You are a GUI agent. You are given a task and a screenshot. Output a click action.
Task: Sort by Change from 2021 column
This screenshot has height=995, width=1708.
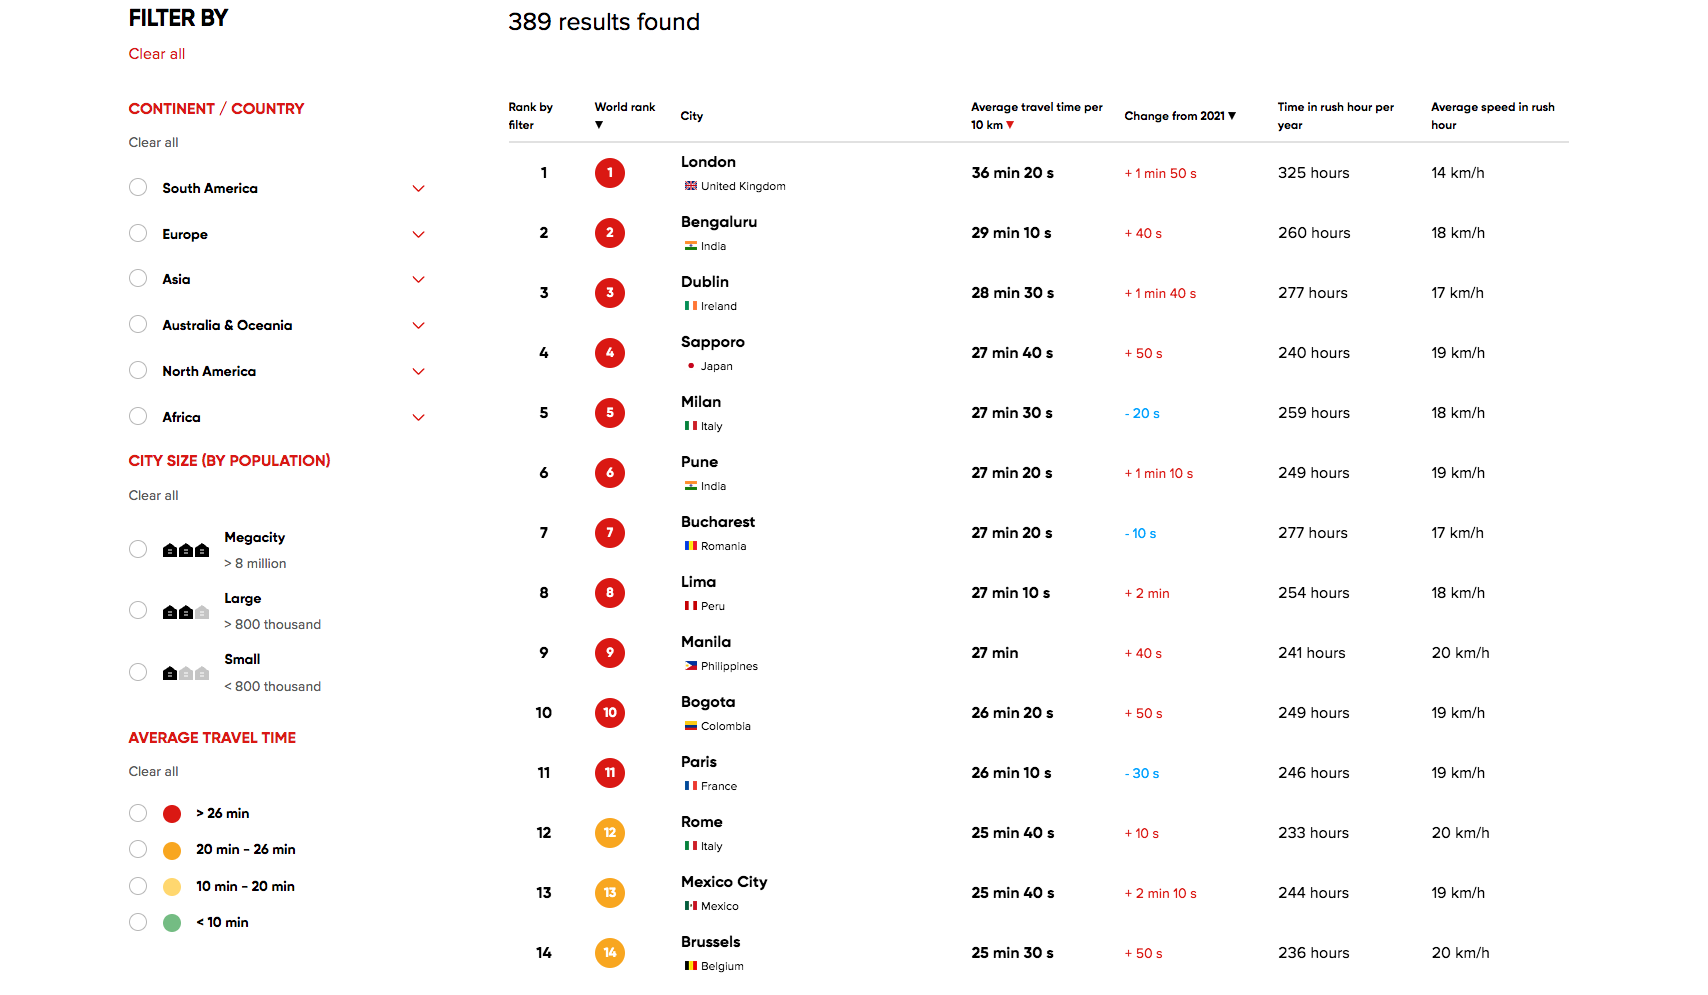pyautogui.click(x=1180, y=116)
